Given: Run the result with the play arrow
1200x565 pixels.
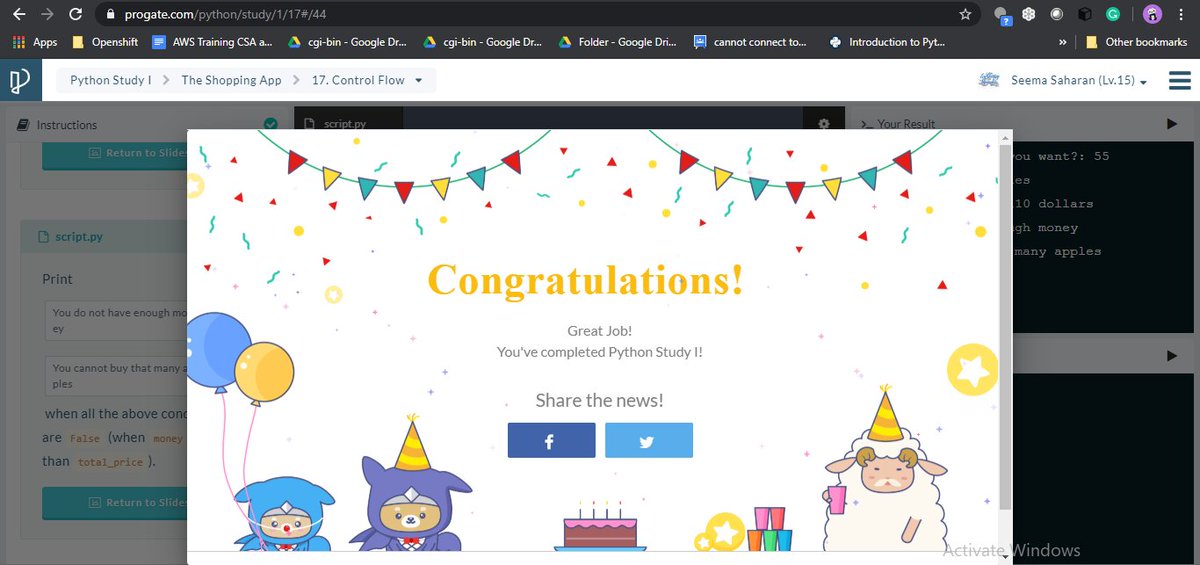Looking at the screenshot, I should coord(1172,124).
